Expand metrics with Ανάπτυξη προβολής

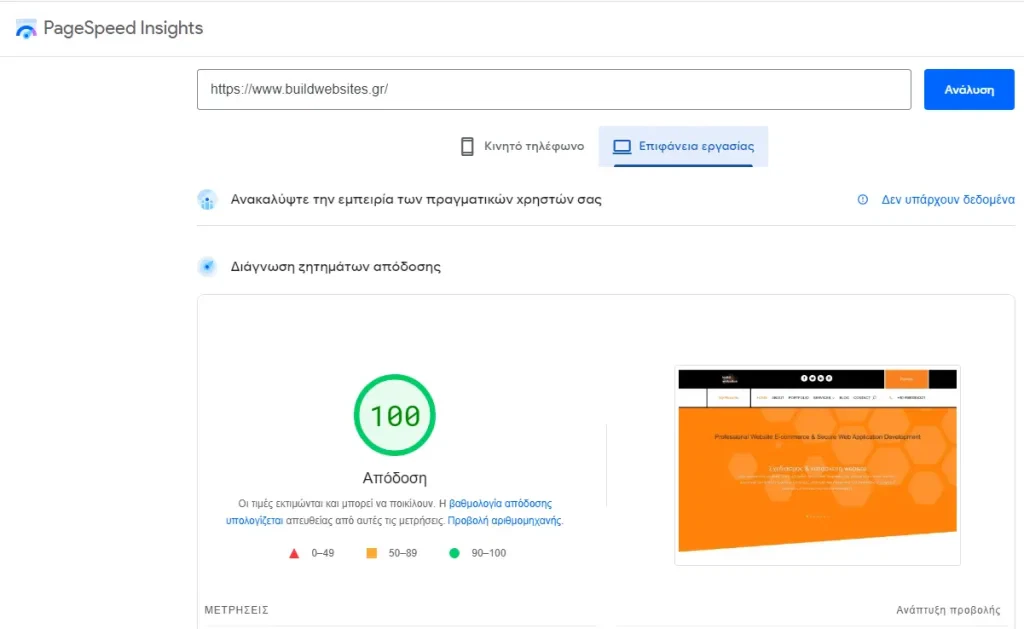coord(947,610)
